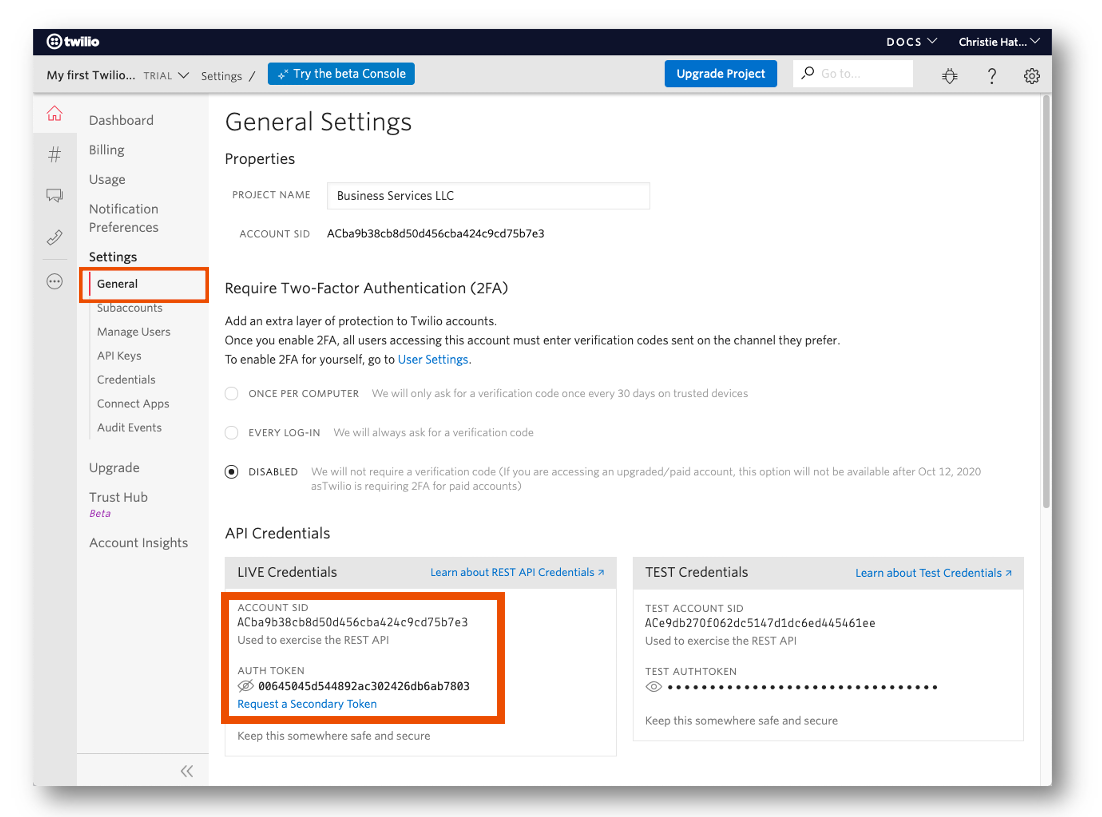This screenshot has height=817, width=1102.
Task: Open Learn about REST API Credentials link
Action: [517, 572]
